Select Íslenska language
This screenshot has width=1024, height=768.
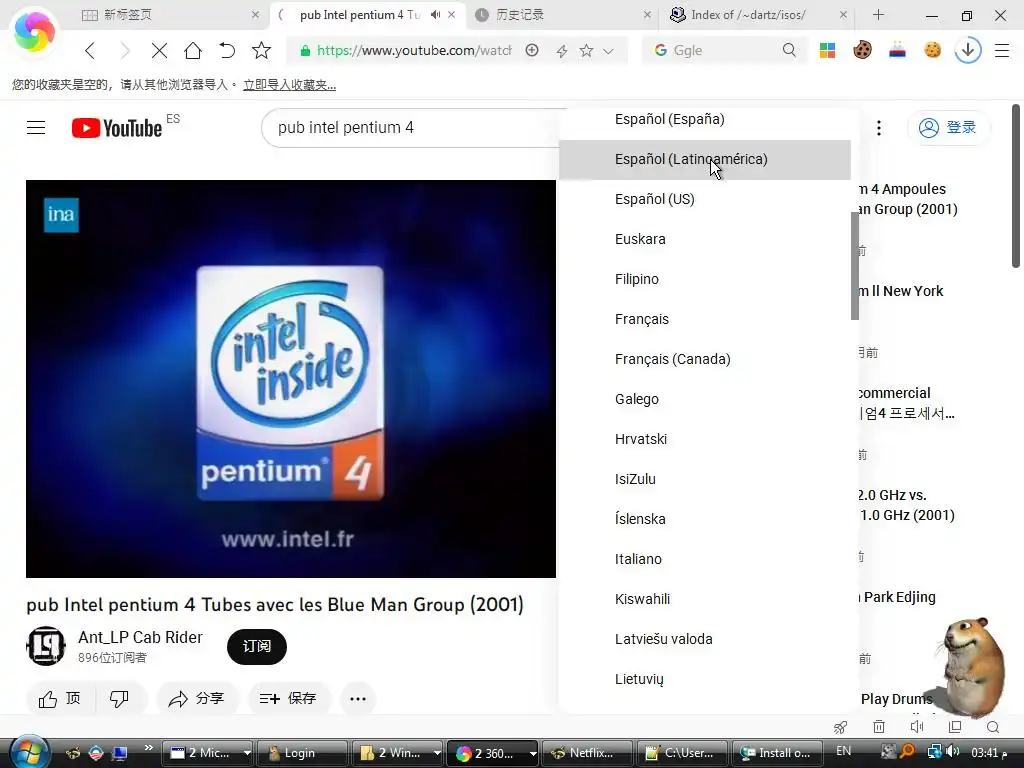click(705, 519)
